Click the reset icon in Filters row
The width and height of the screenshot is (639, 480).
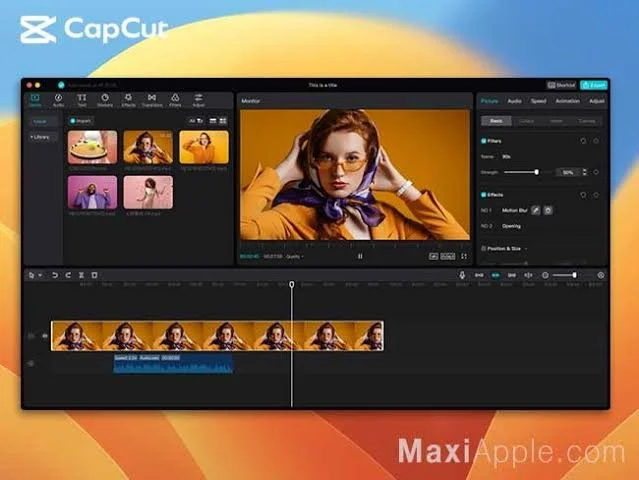click(x=583, y=141)
